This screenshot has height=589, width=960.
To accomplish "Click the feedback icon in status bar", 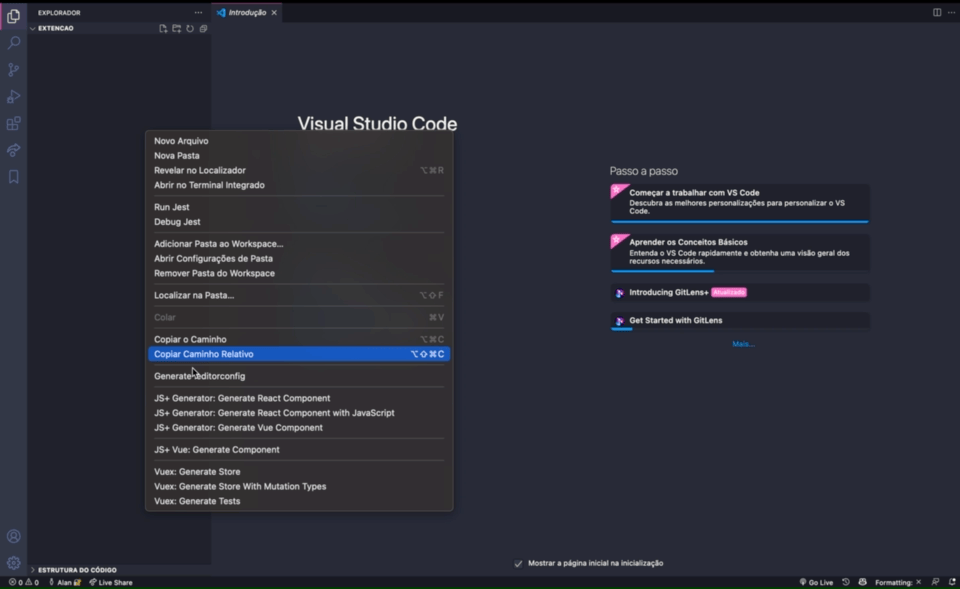I will click(935, 582).
